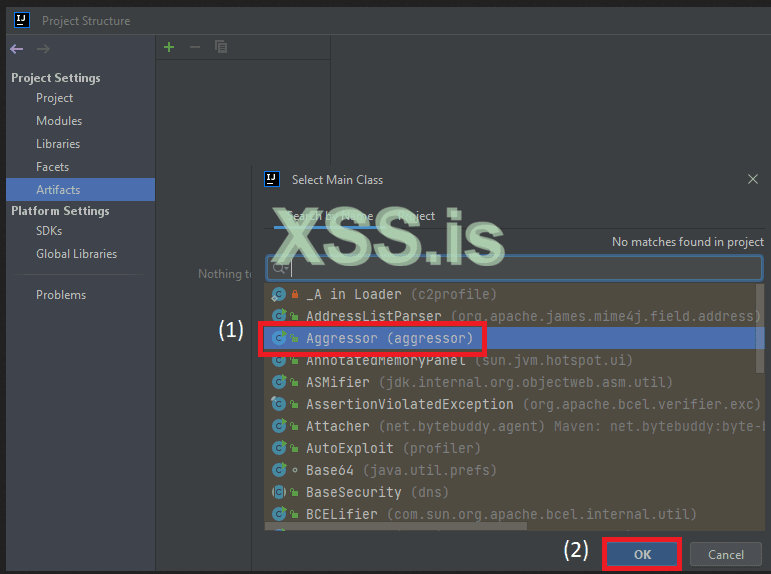Focus the class name search field

tap(514, 268)
